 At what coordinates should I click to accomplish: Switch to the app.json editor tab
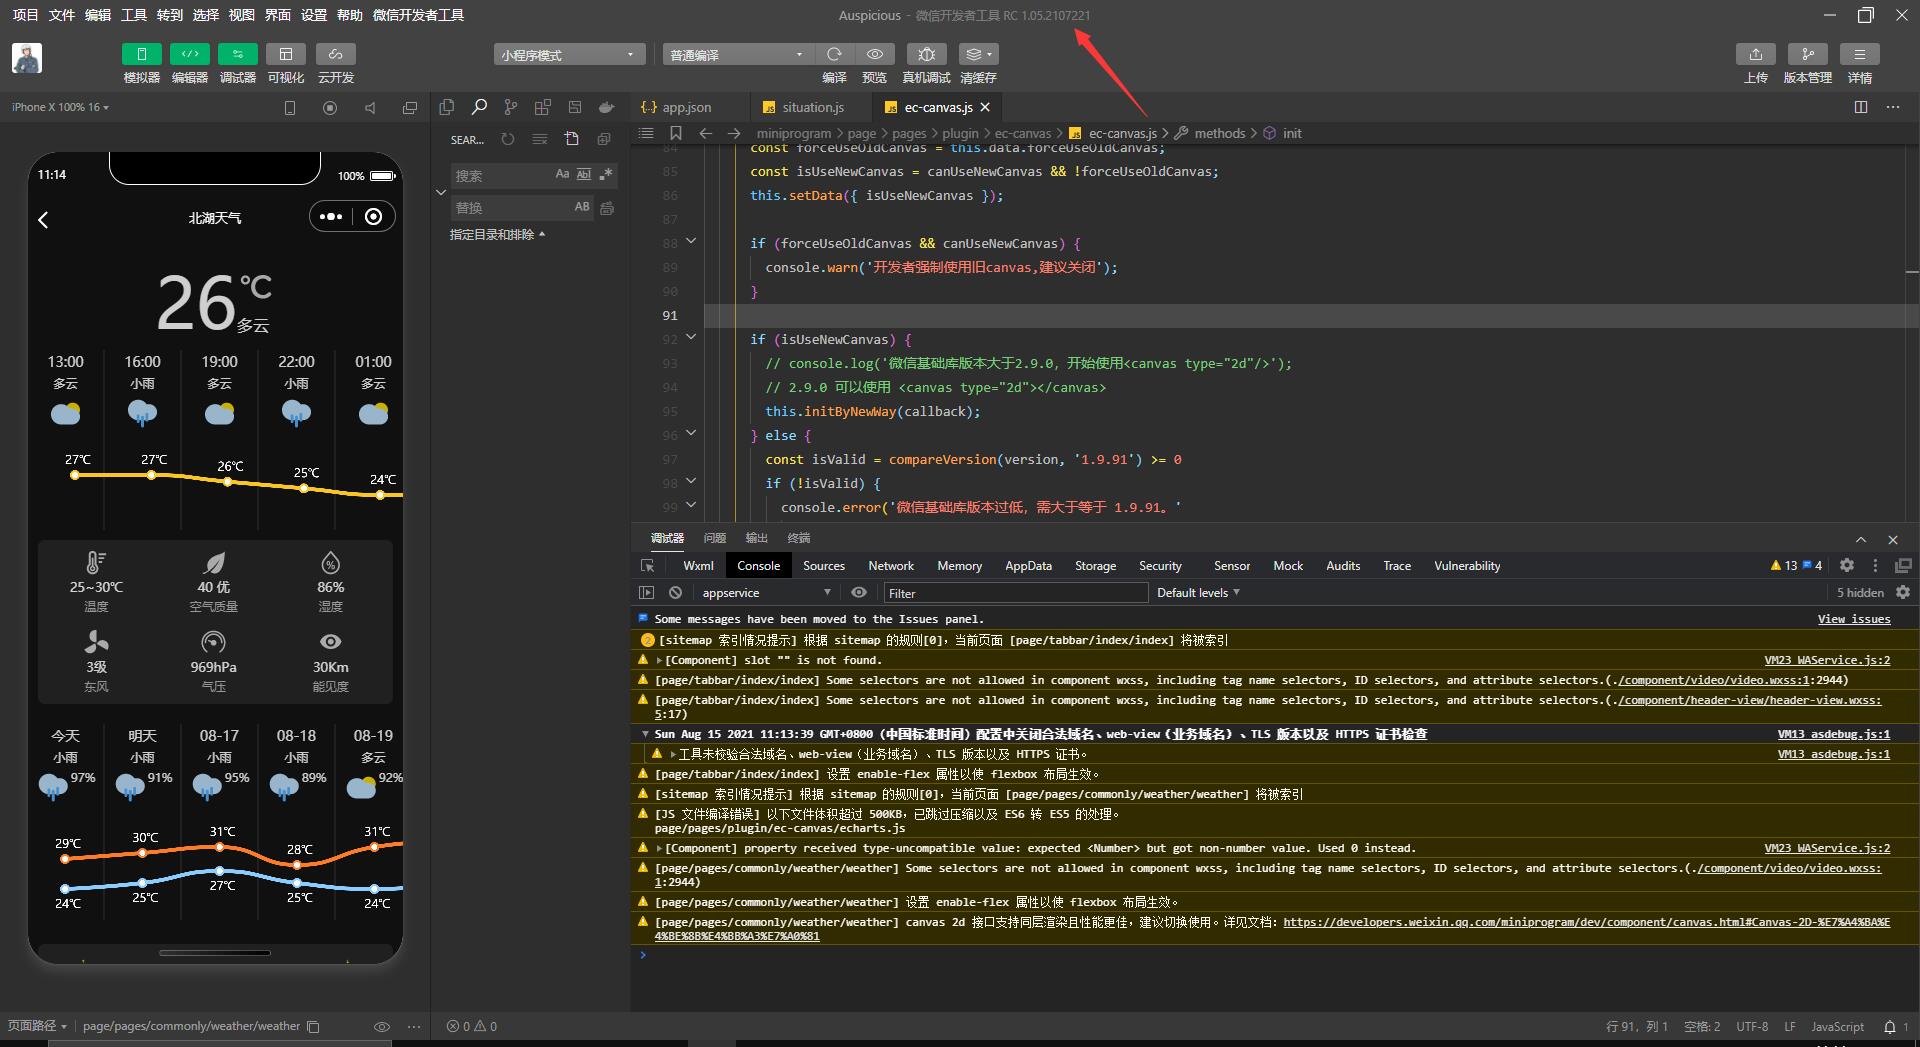click(x=686, y=107)
